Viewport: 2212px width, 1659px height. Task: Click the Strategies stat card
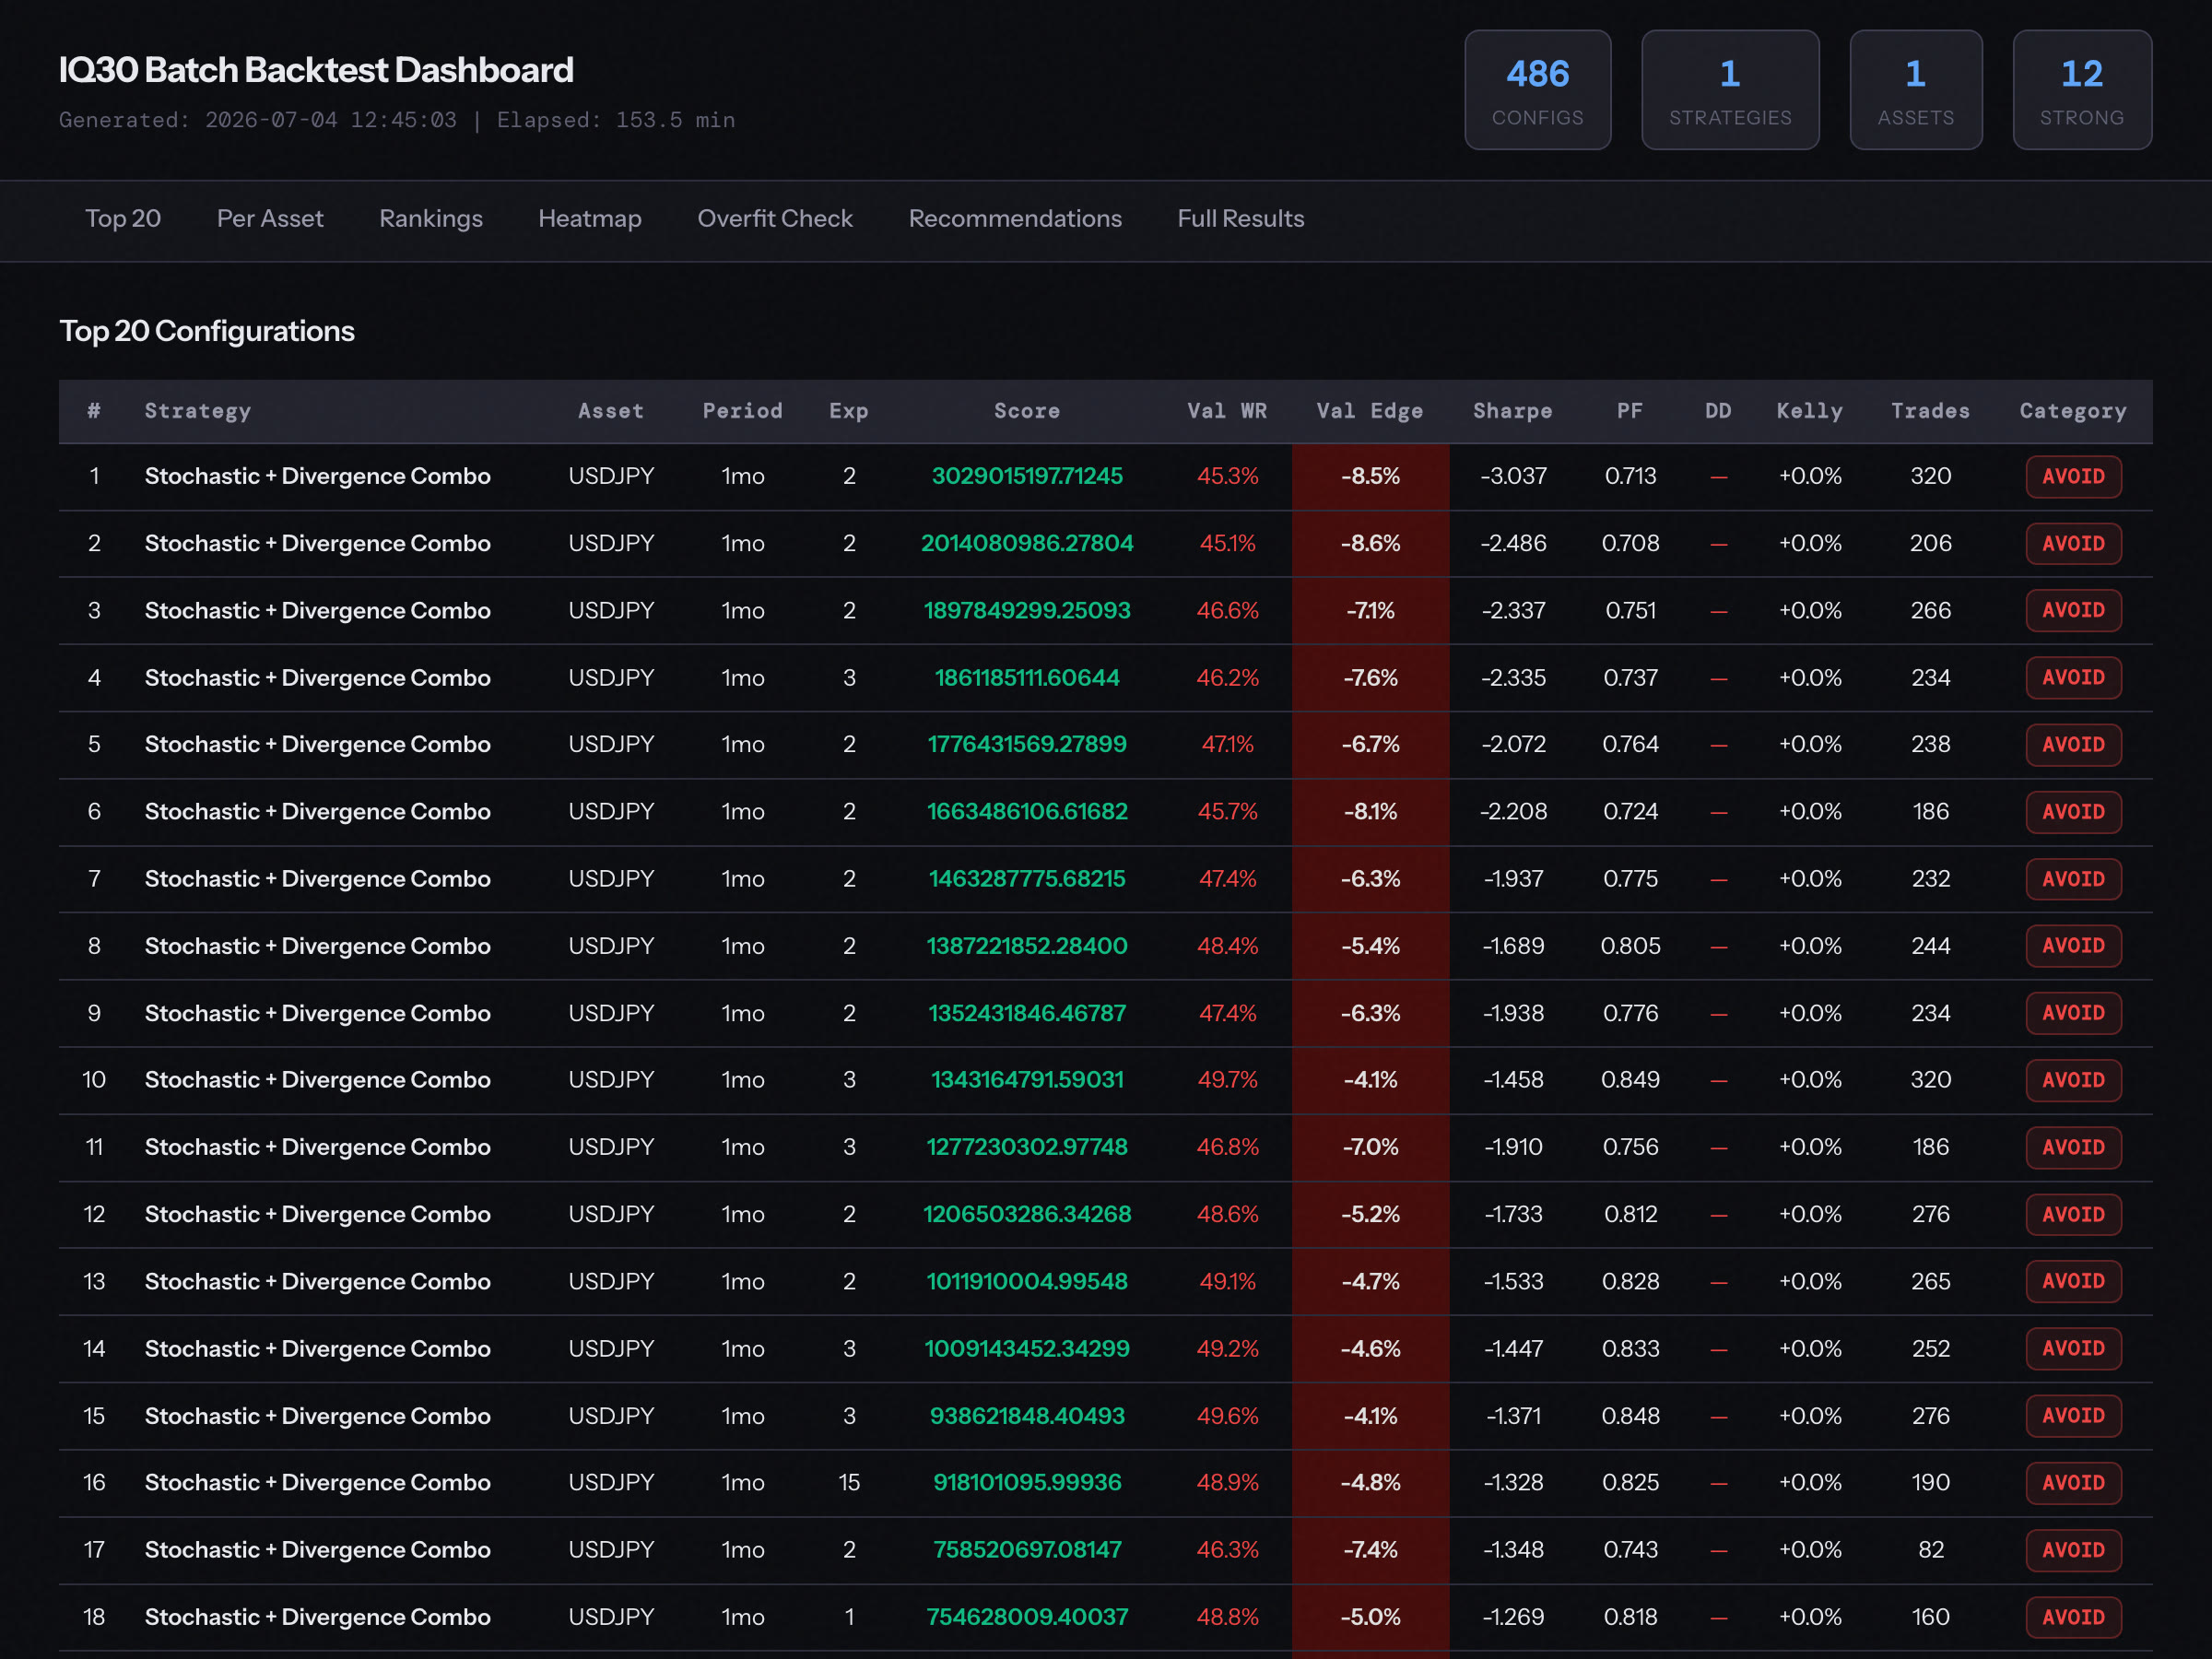point(1730,90)
